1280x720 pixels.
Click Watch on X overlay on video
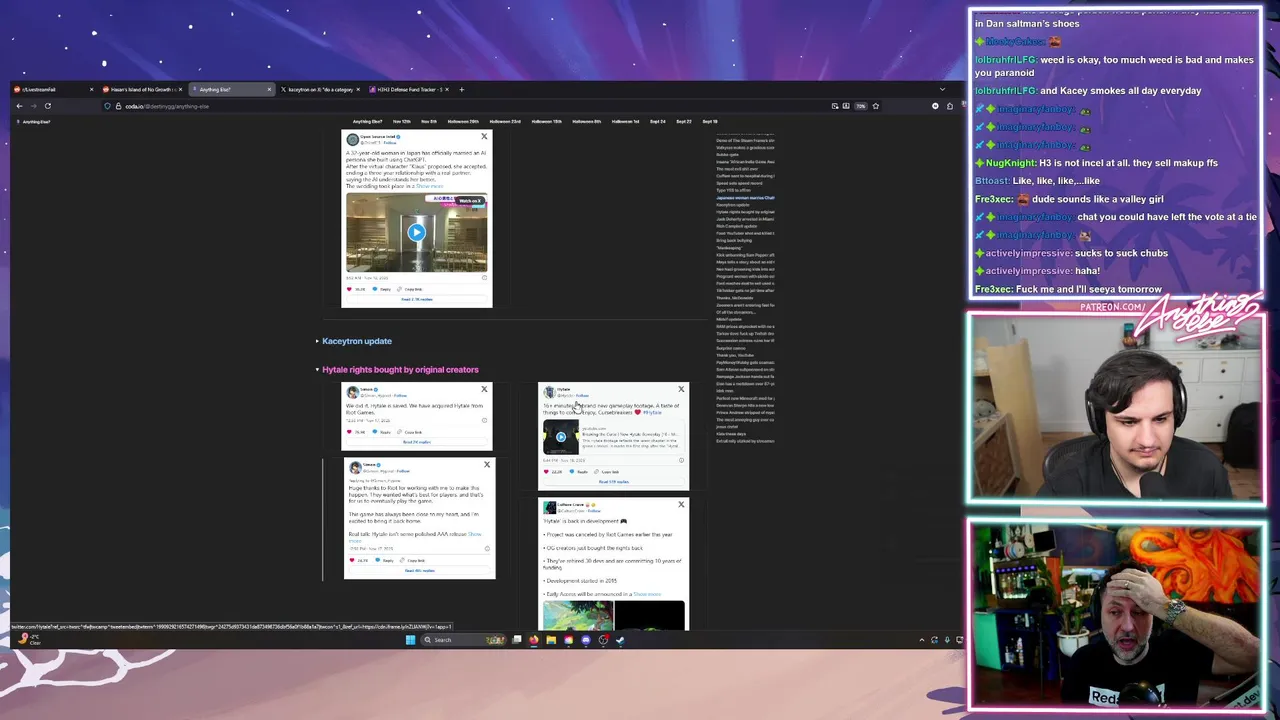(x=470, y=201)
